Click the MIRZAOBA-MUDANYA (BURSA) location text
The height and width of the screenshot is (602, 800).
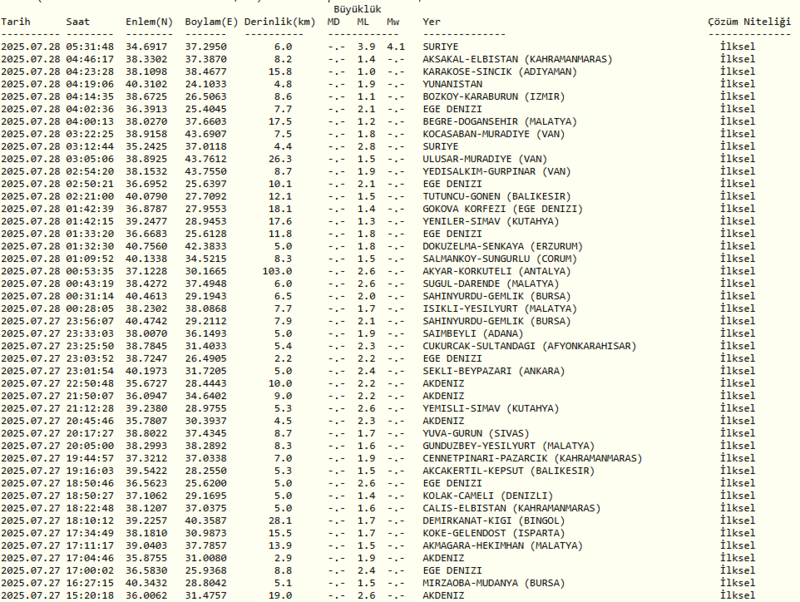click(497, 583)
